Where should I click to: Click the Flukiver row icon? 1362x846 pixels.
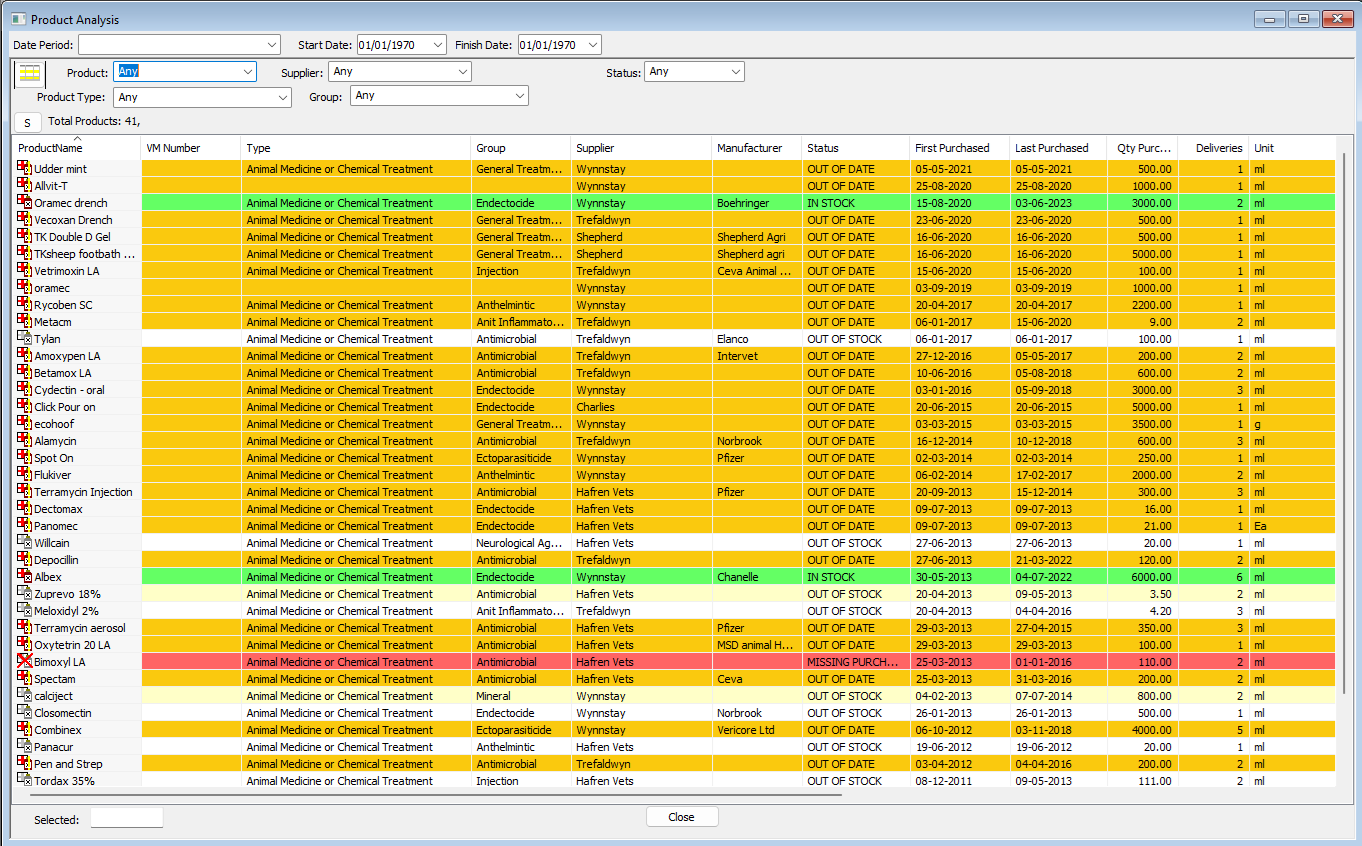[25, 475]
